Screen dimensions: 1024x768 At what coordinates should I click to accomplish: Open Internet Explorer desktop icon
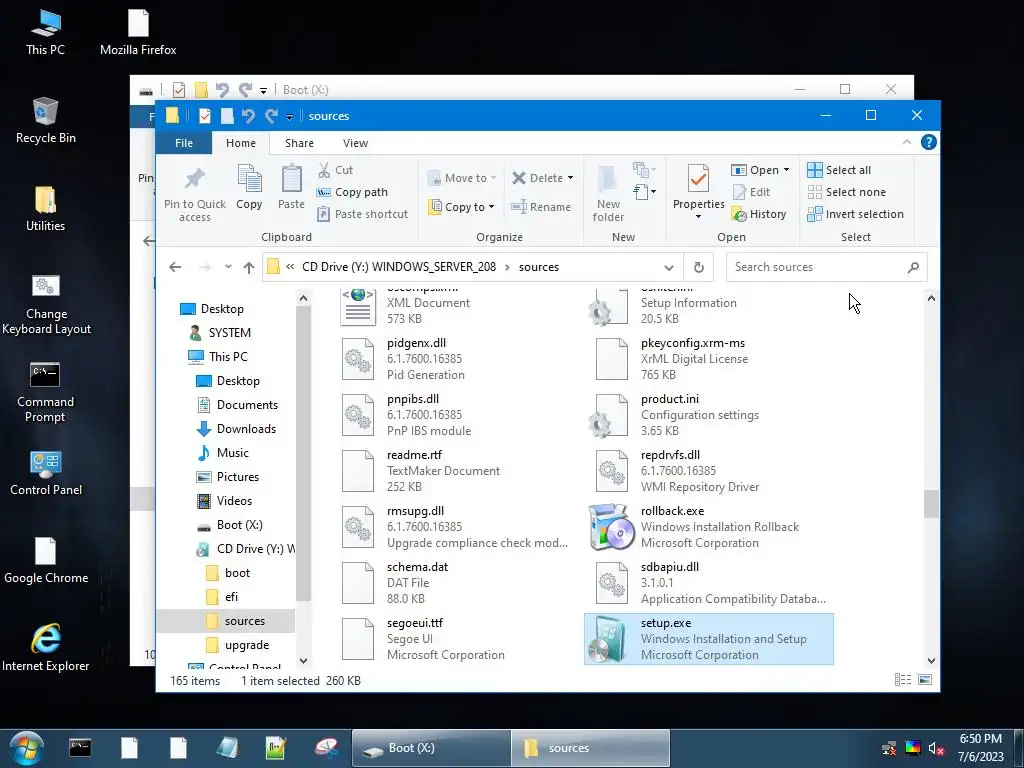46,648
